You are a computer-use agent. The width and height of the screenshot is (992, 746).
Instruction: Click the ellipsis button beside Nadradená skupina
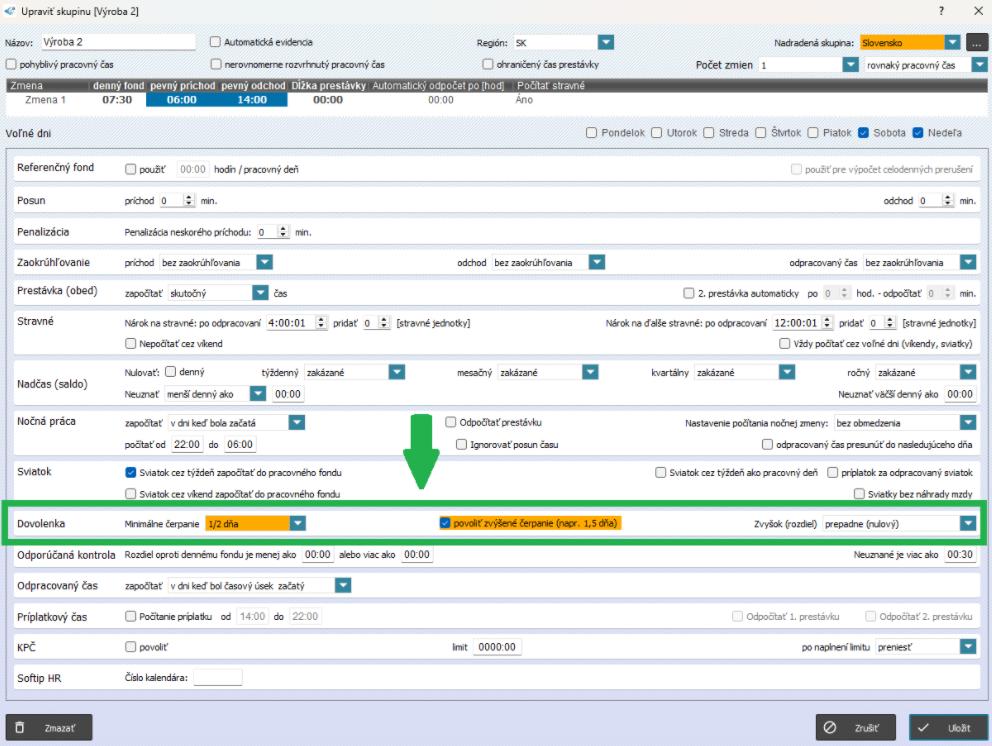[x=976, y=43]
